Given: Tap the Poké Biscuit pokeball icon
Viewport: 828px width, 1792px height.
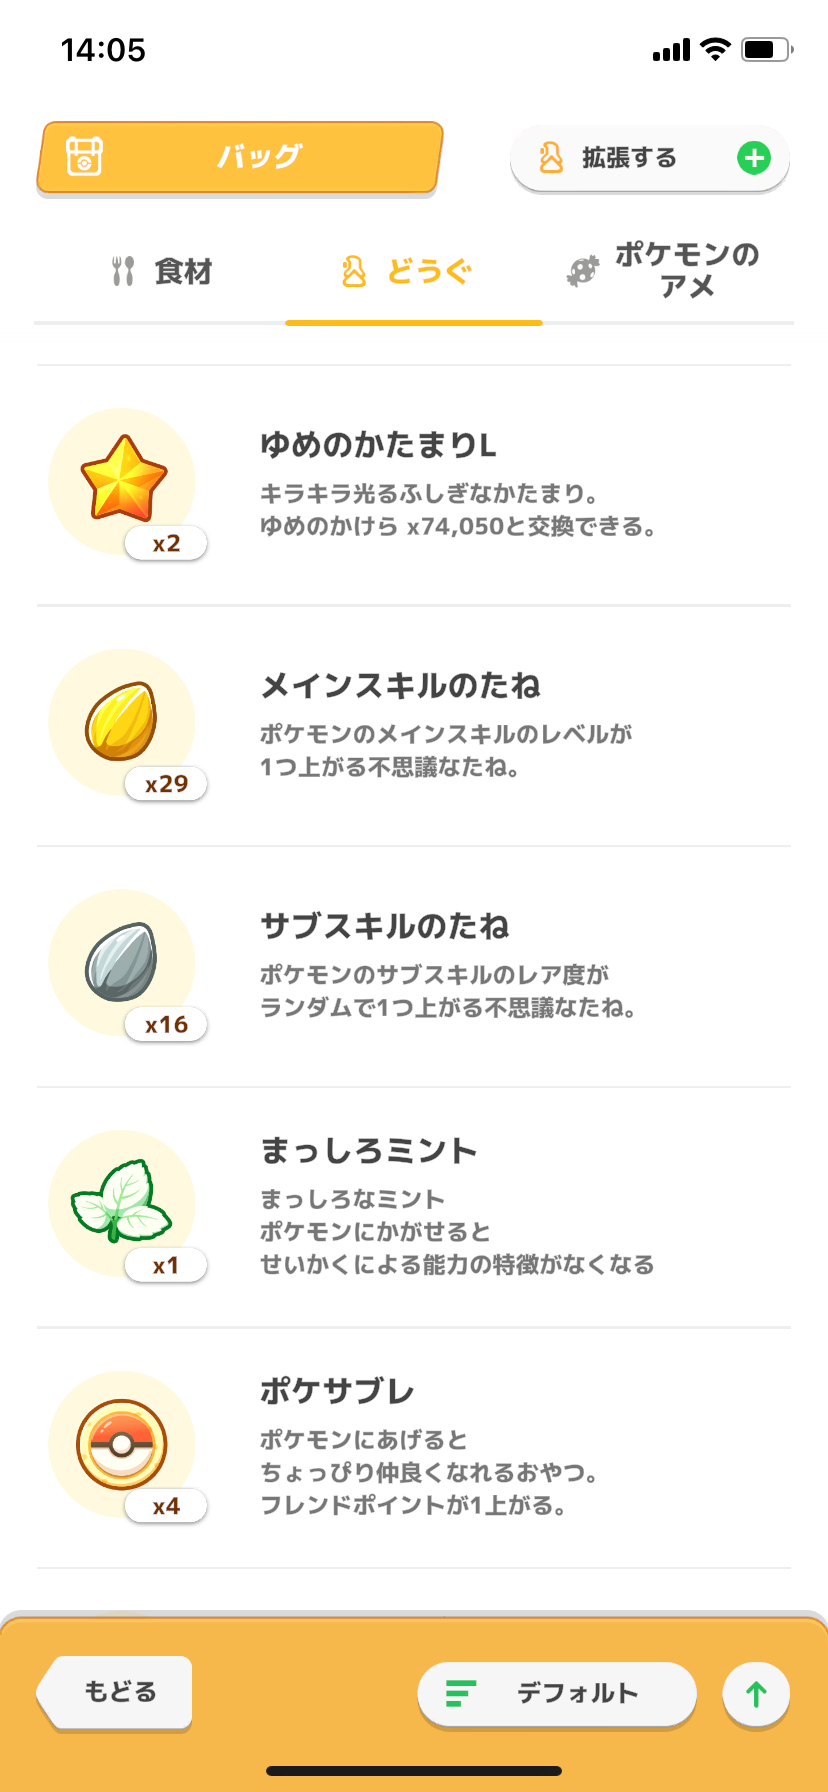Looking at the screenshot, I should coord(121,1443).
